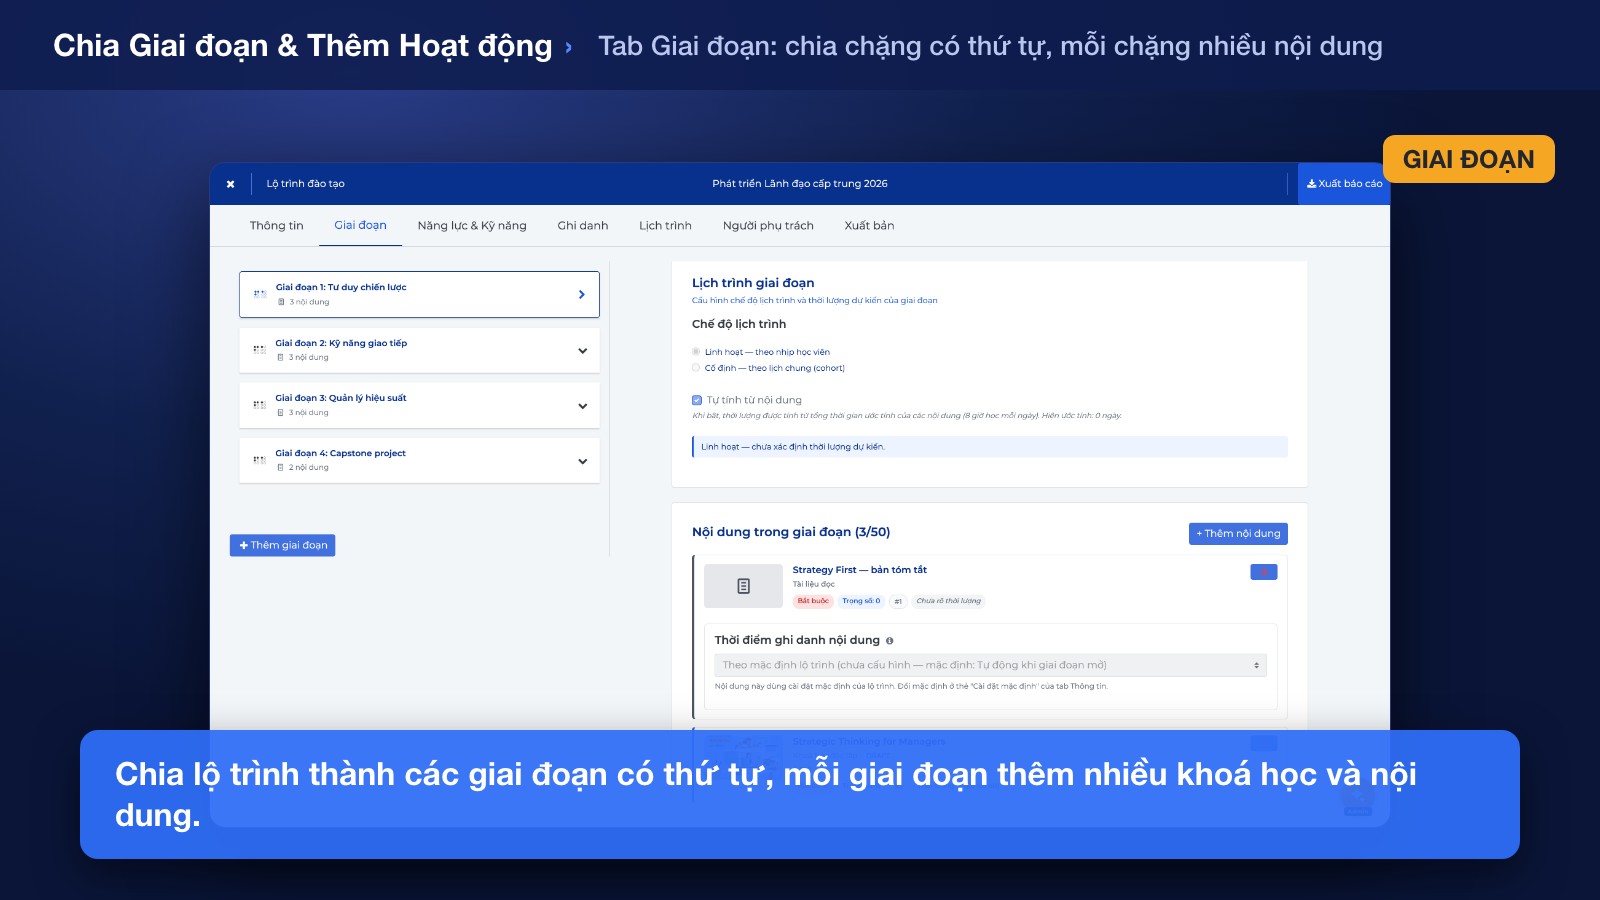Choose the Cố định cohort schedule radio
The height and width of the screenshot is (900, 1600).
696,368
